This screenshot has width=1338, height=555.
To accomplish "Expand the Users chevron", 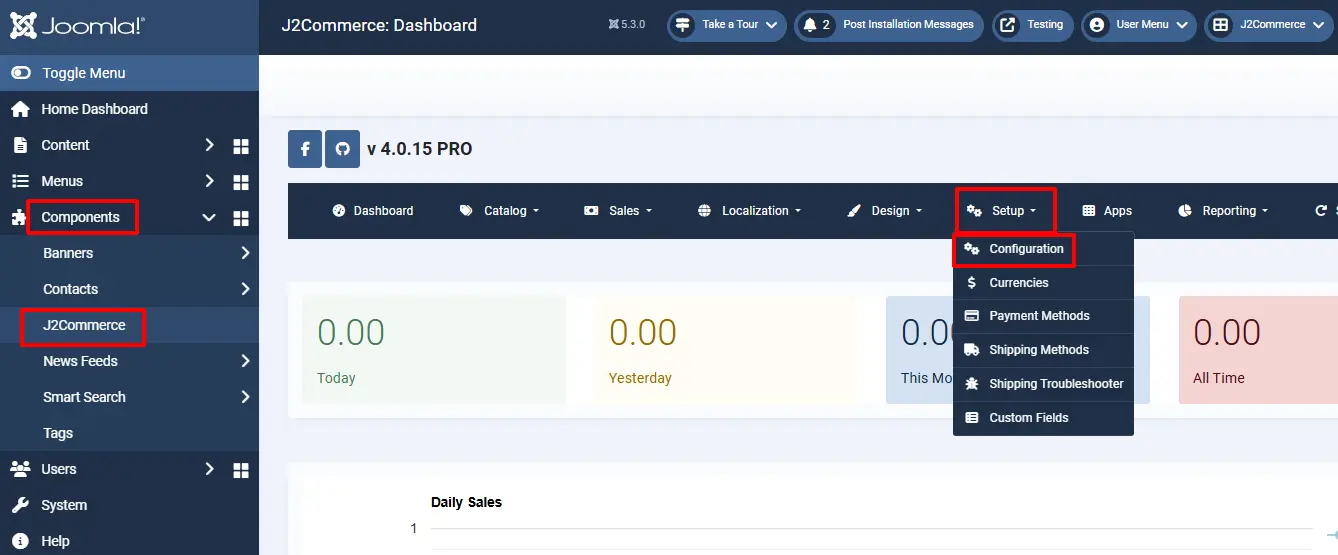I will tap(209, 469).
